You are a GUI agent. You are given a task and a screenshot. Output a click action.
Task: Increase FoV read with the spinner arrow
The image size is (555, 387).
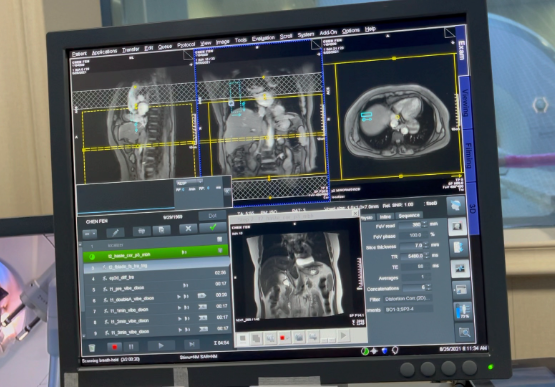pyautogui.click(x=424, y=223)
